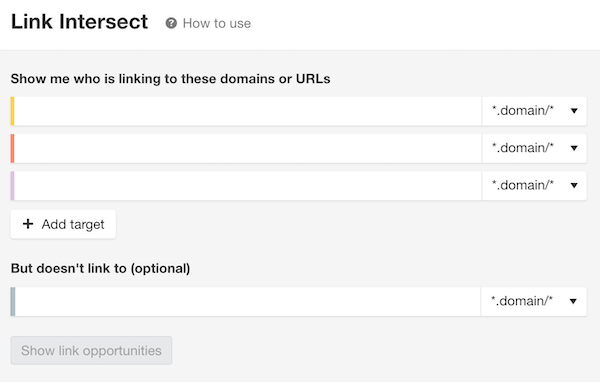The image size is (600, 382).
Task: Focus the yellow-marked first target input
Action: pos(248,111)
